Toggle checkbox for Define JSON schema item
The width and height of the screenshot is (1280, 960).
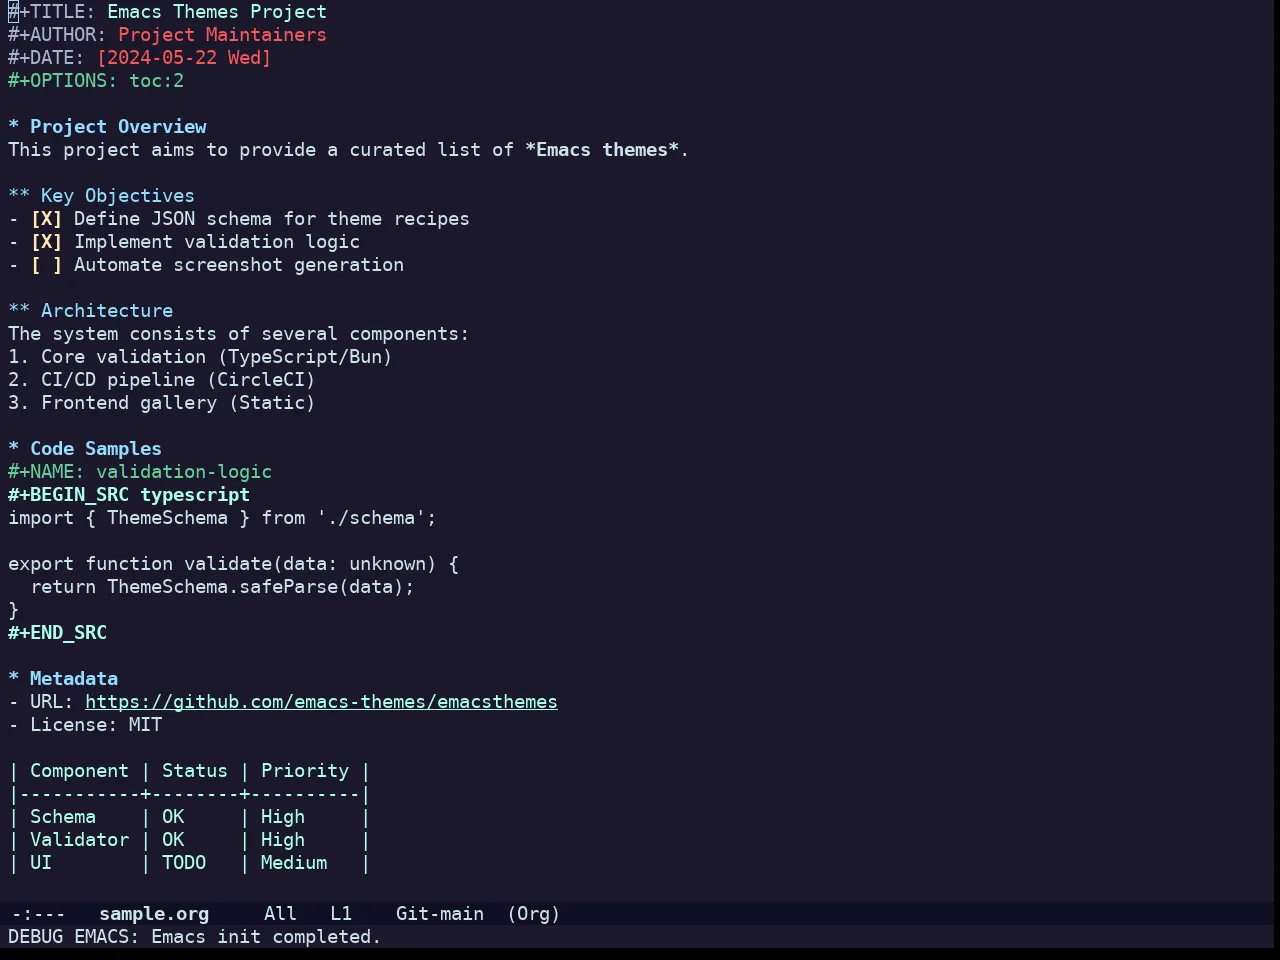pyautogui.click(x=46, y=219)
